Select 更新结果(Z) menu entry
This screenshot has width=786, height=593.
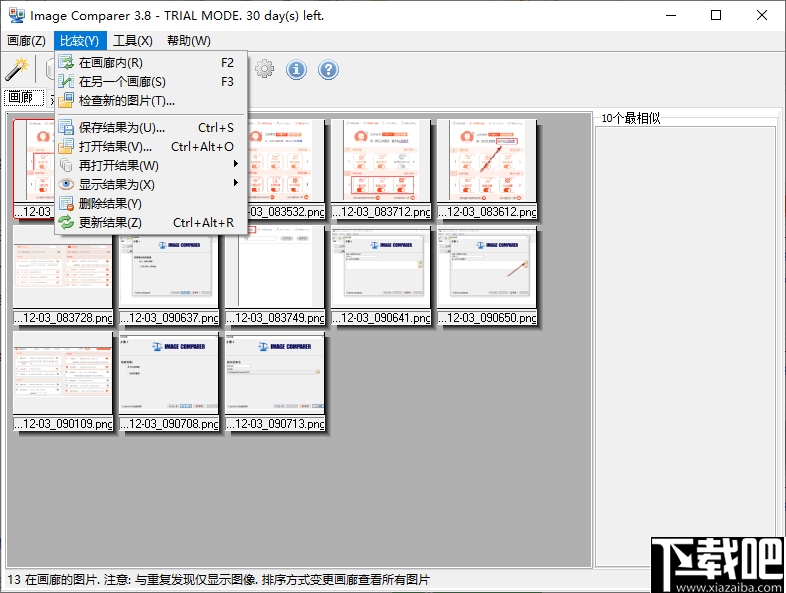151,223
